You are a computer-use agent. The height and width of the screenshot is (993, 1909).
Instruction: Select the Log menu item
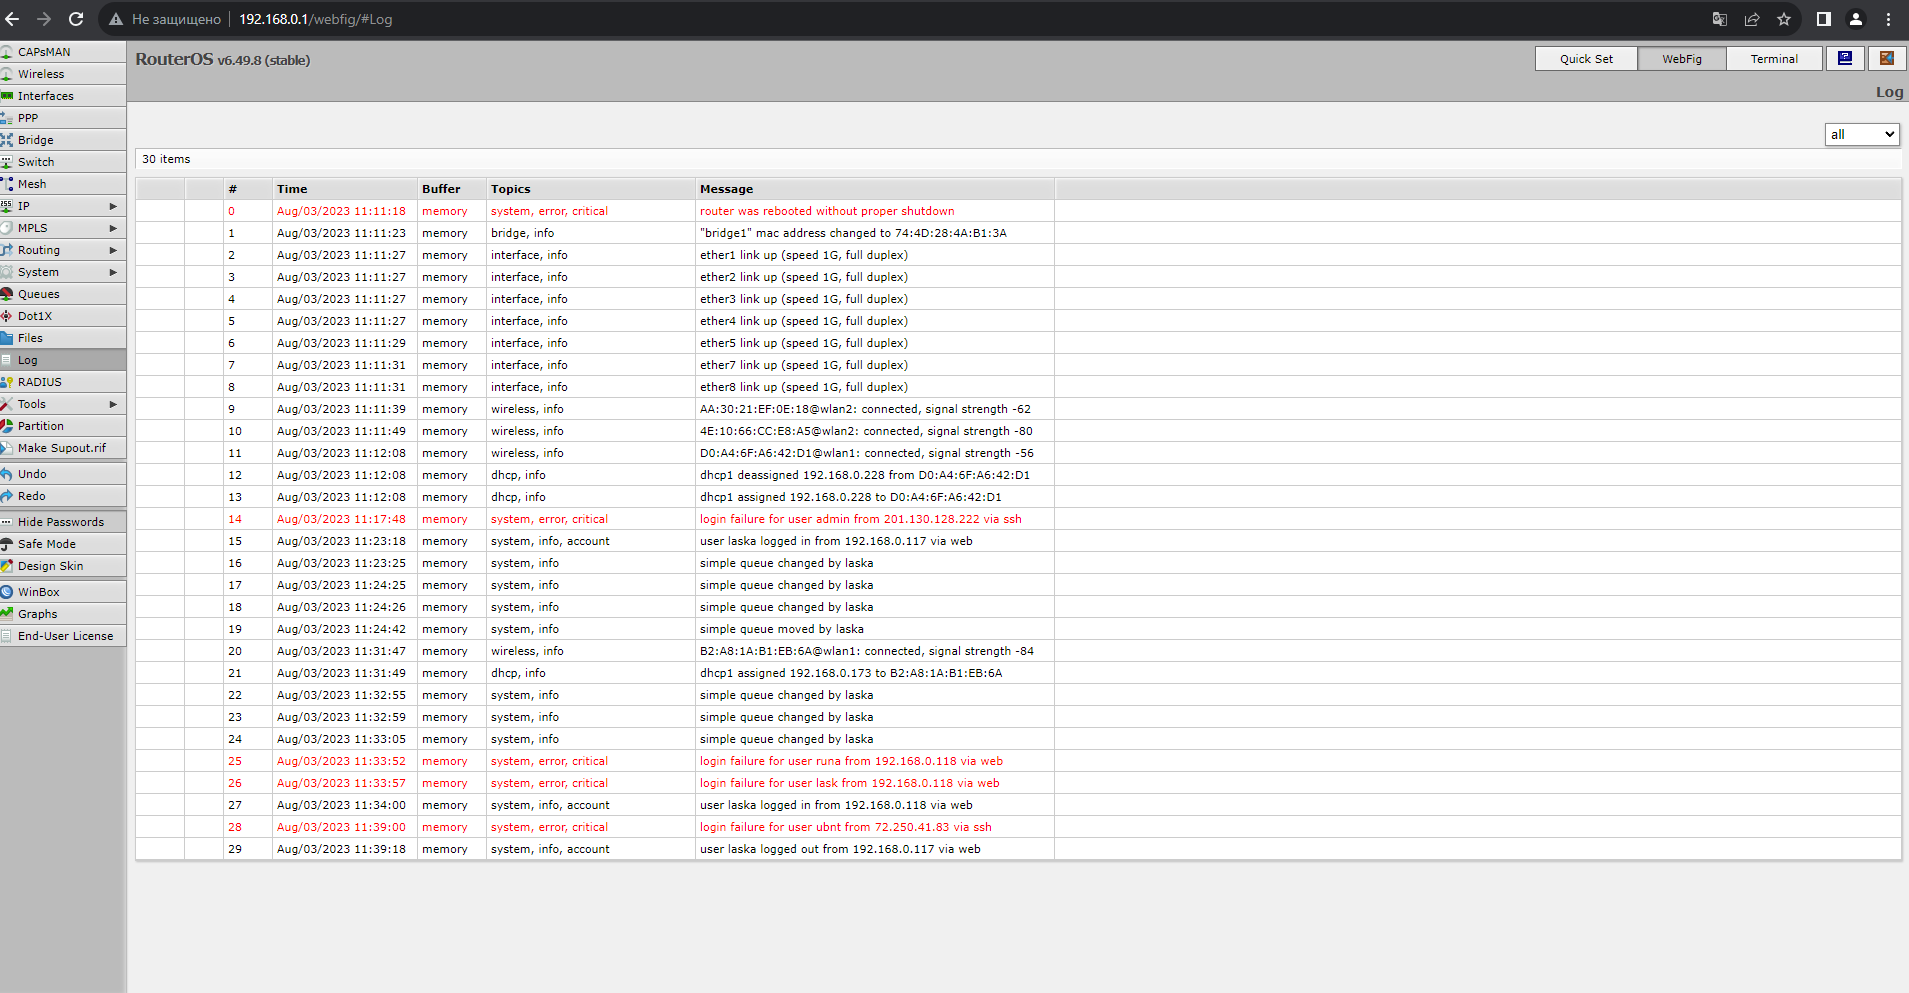click(63, 360)
